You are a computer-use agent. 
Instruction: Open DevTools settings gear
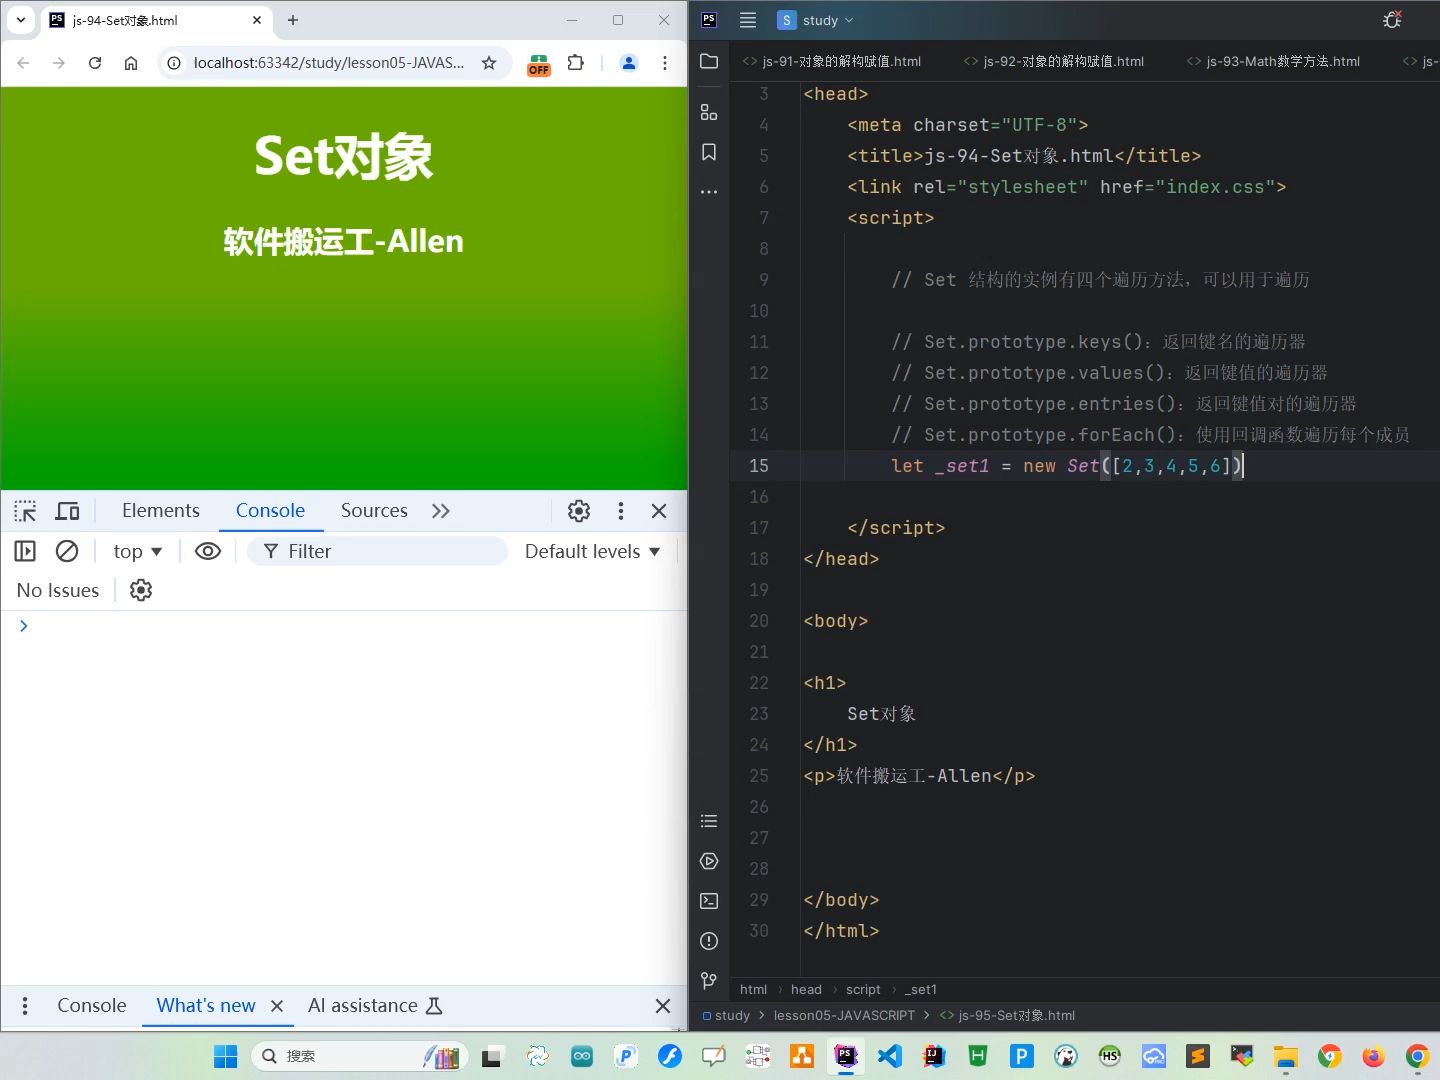tap(579, 511)
